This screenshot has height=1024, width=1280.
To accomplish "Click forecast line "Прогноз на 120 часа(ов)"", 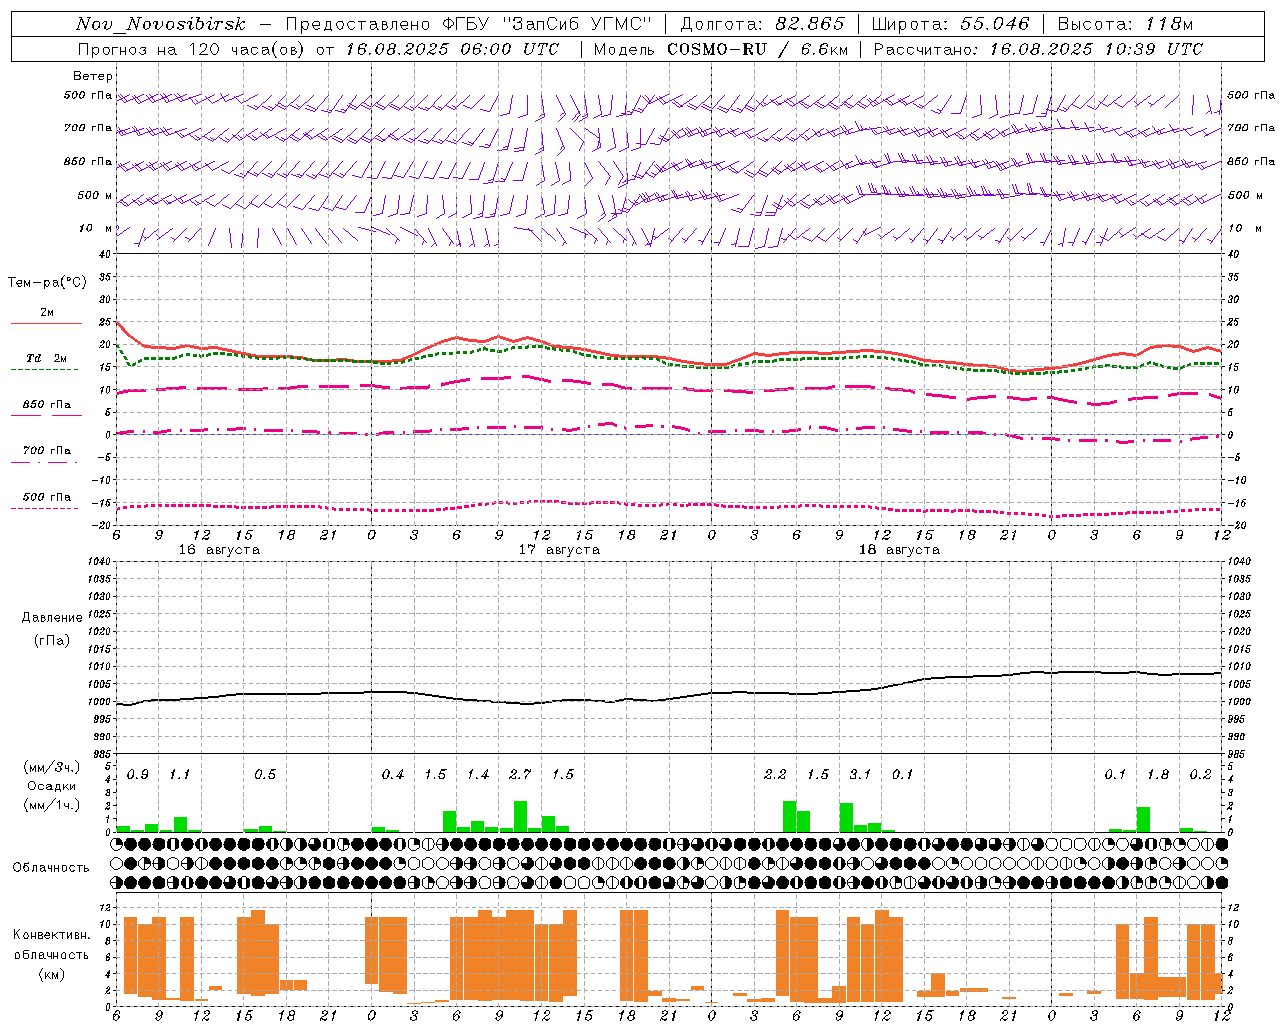I will [191, 49].
